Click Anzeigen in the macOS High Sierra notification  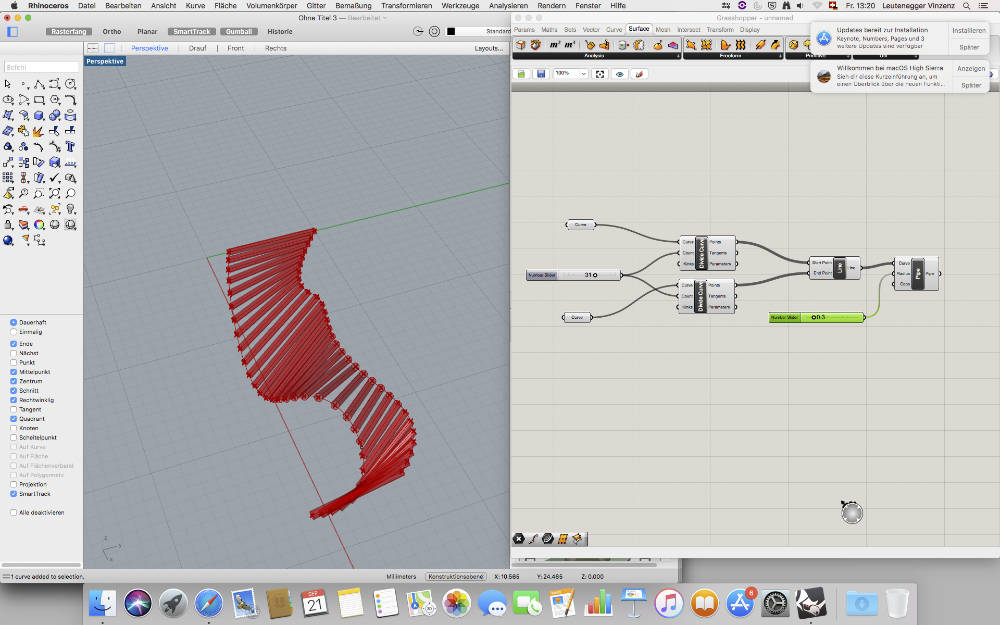click(x=971, y=68)
